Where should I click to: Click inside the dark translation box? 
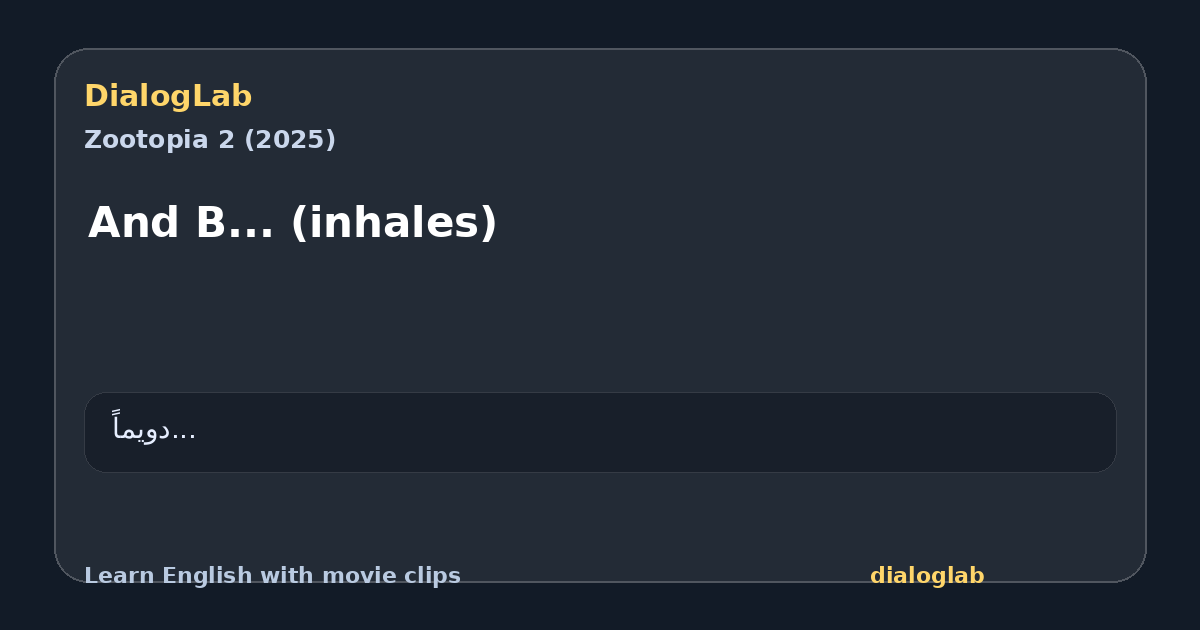(600, 432)
